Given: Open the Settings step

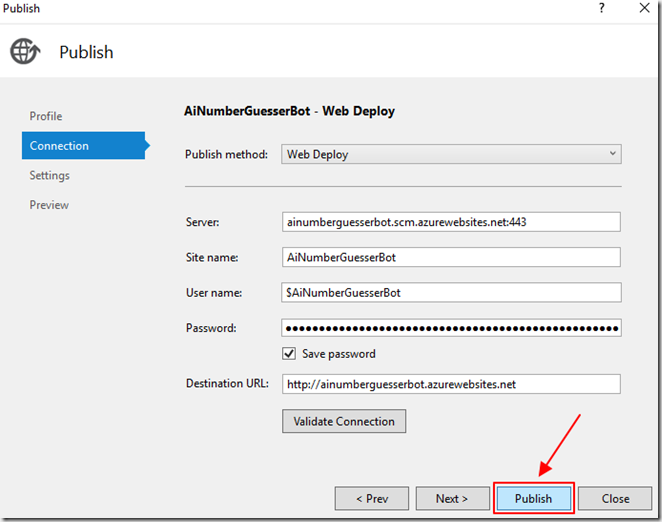Looking at the screenshot, I should (49, 175).
